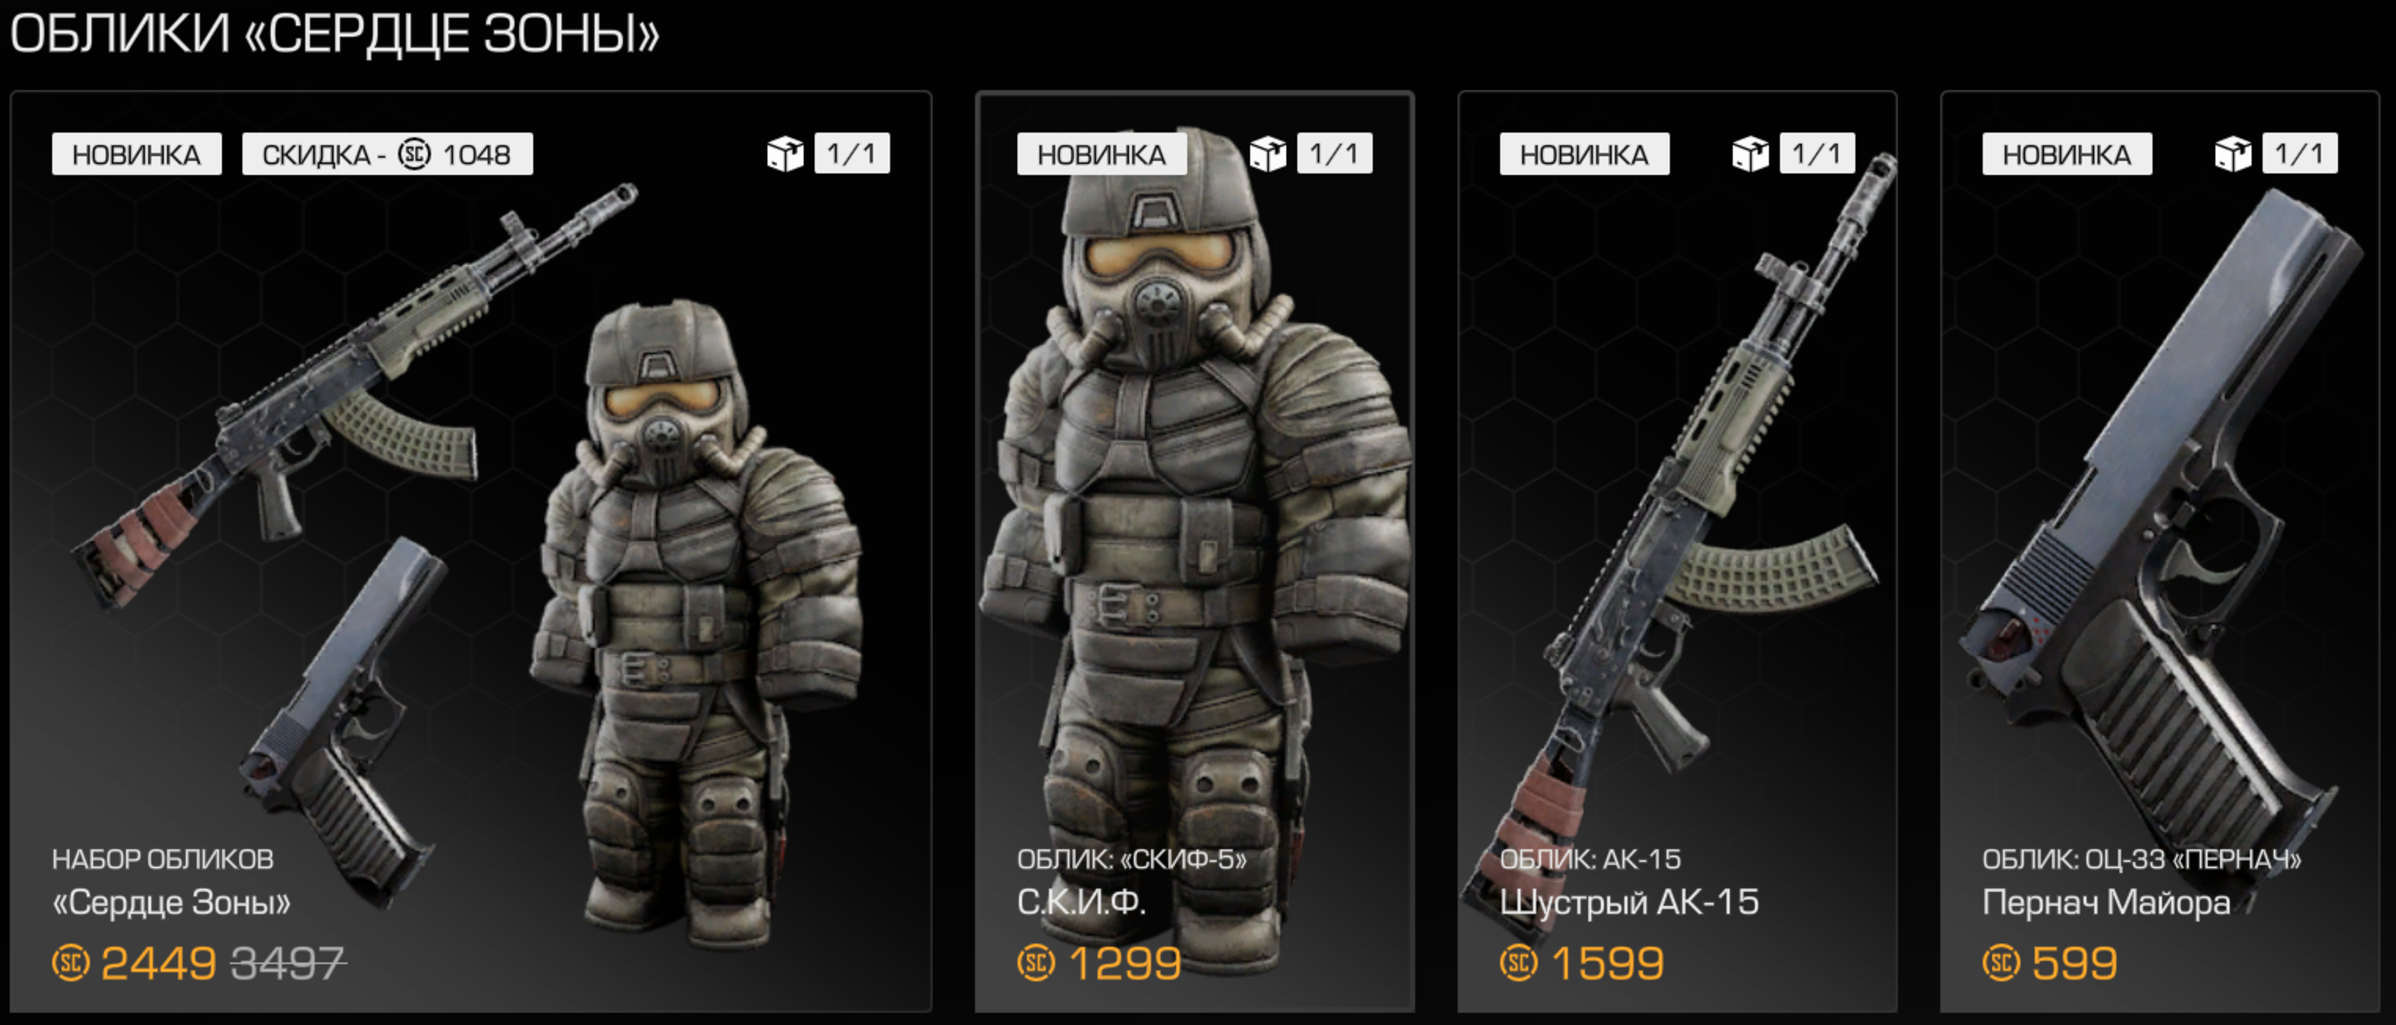
Task: Click SC currency icon beside 1299 price
Action: click(x=1036, y=963)
